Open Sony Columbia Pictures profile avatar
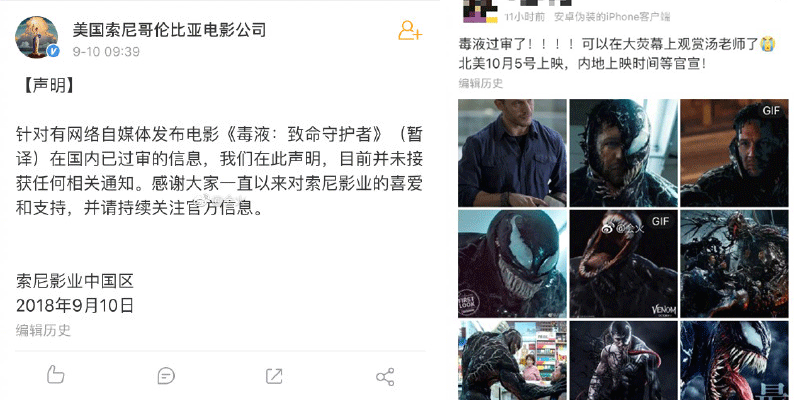This screenshot has width=800, height=400. [37, 37]
